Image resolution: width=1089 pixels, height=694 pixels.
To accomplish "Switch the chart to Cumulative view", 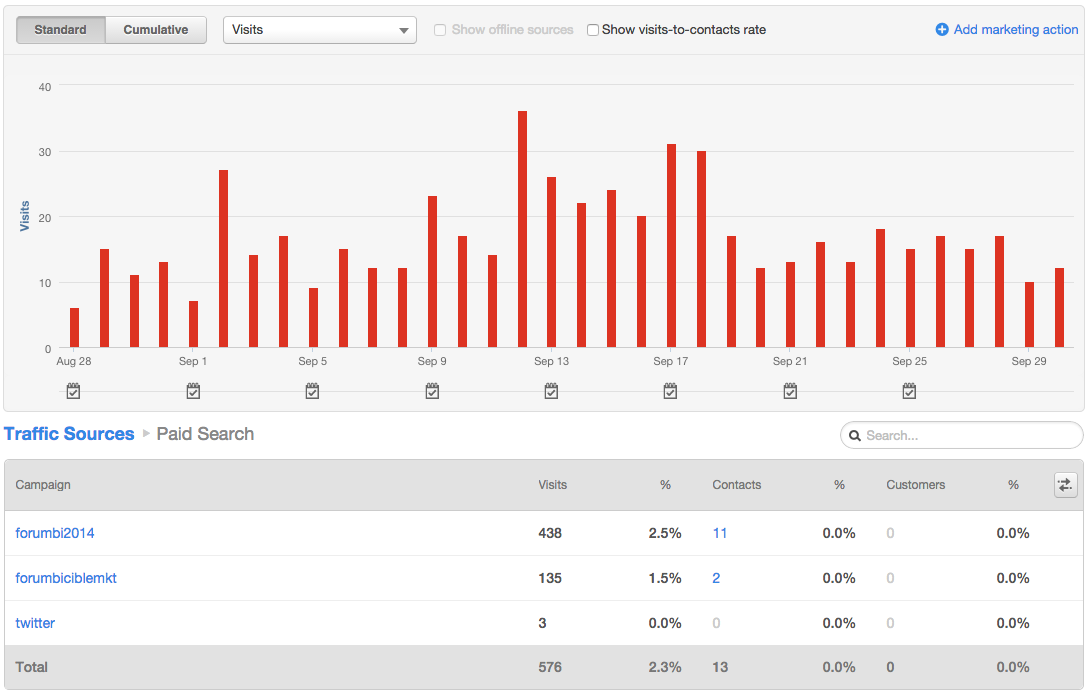I will click(x=155, y=29).
